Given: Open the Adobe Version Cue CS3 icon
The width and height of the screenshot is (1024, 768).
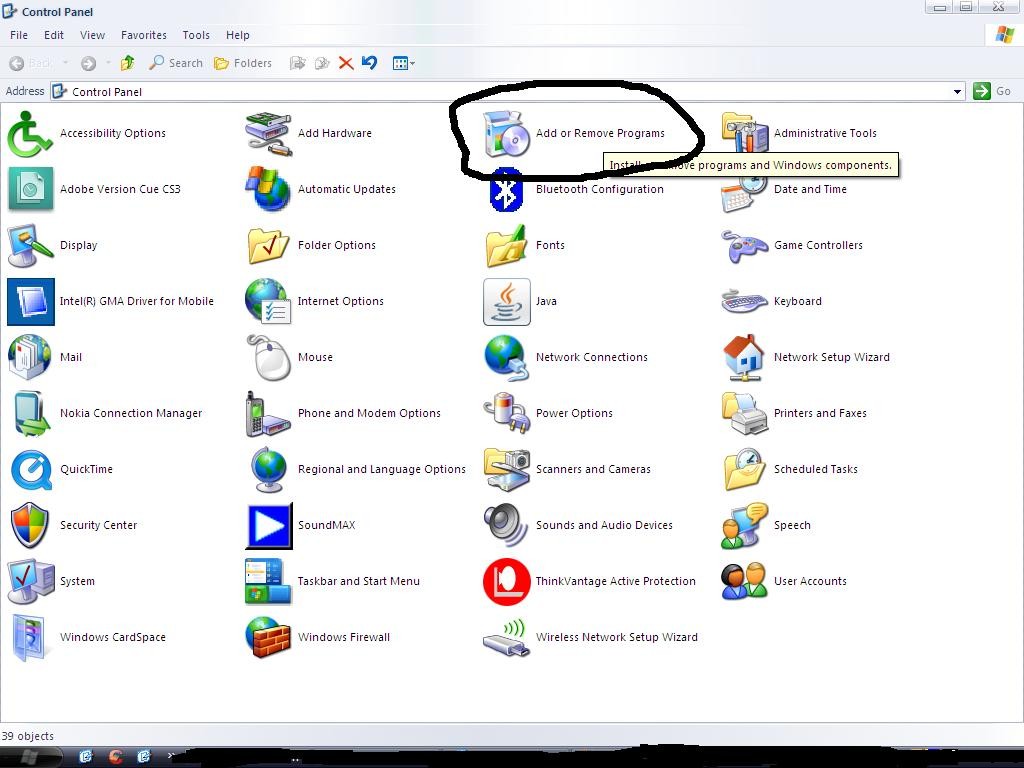Looking at the screenshot, I should [30, 189].
